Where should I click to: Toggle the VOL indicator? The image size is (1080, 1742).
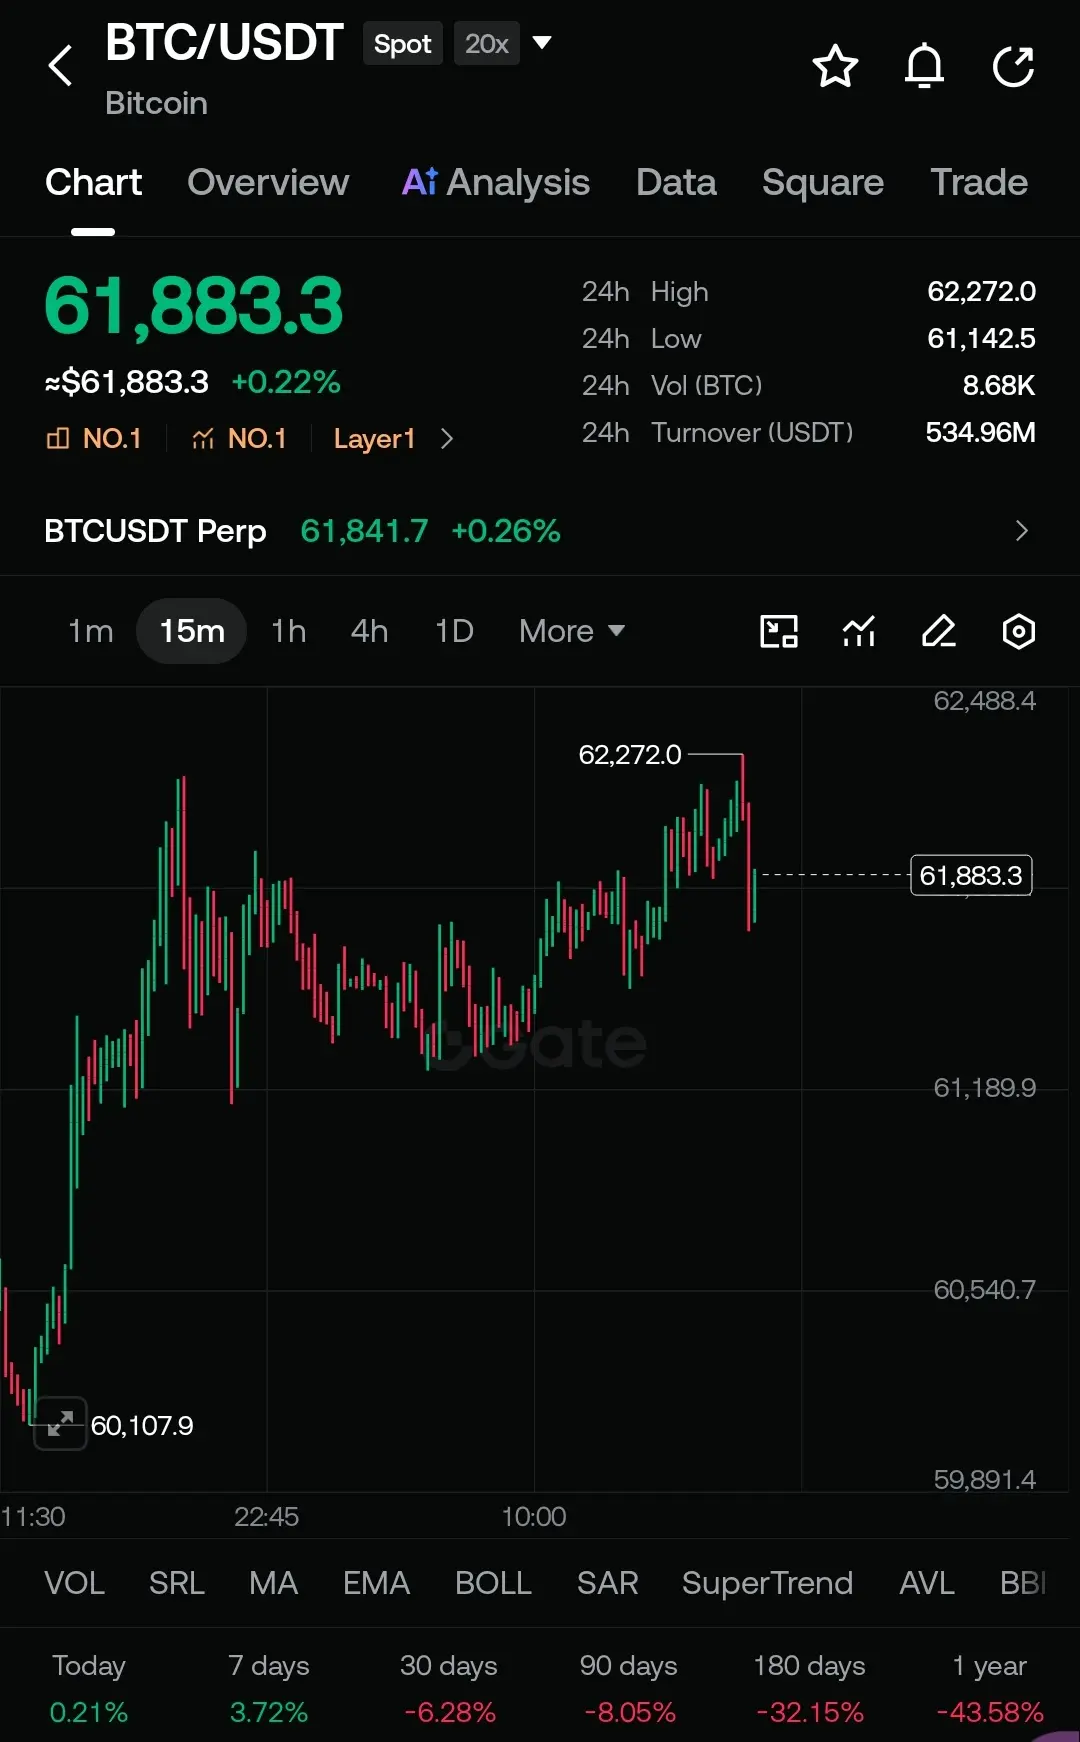pyautogui.click(x=74, y=1583)
